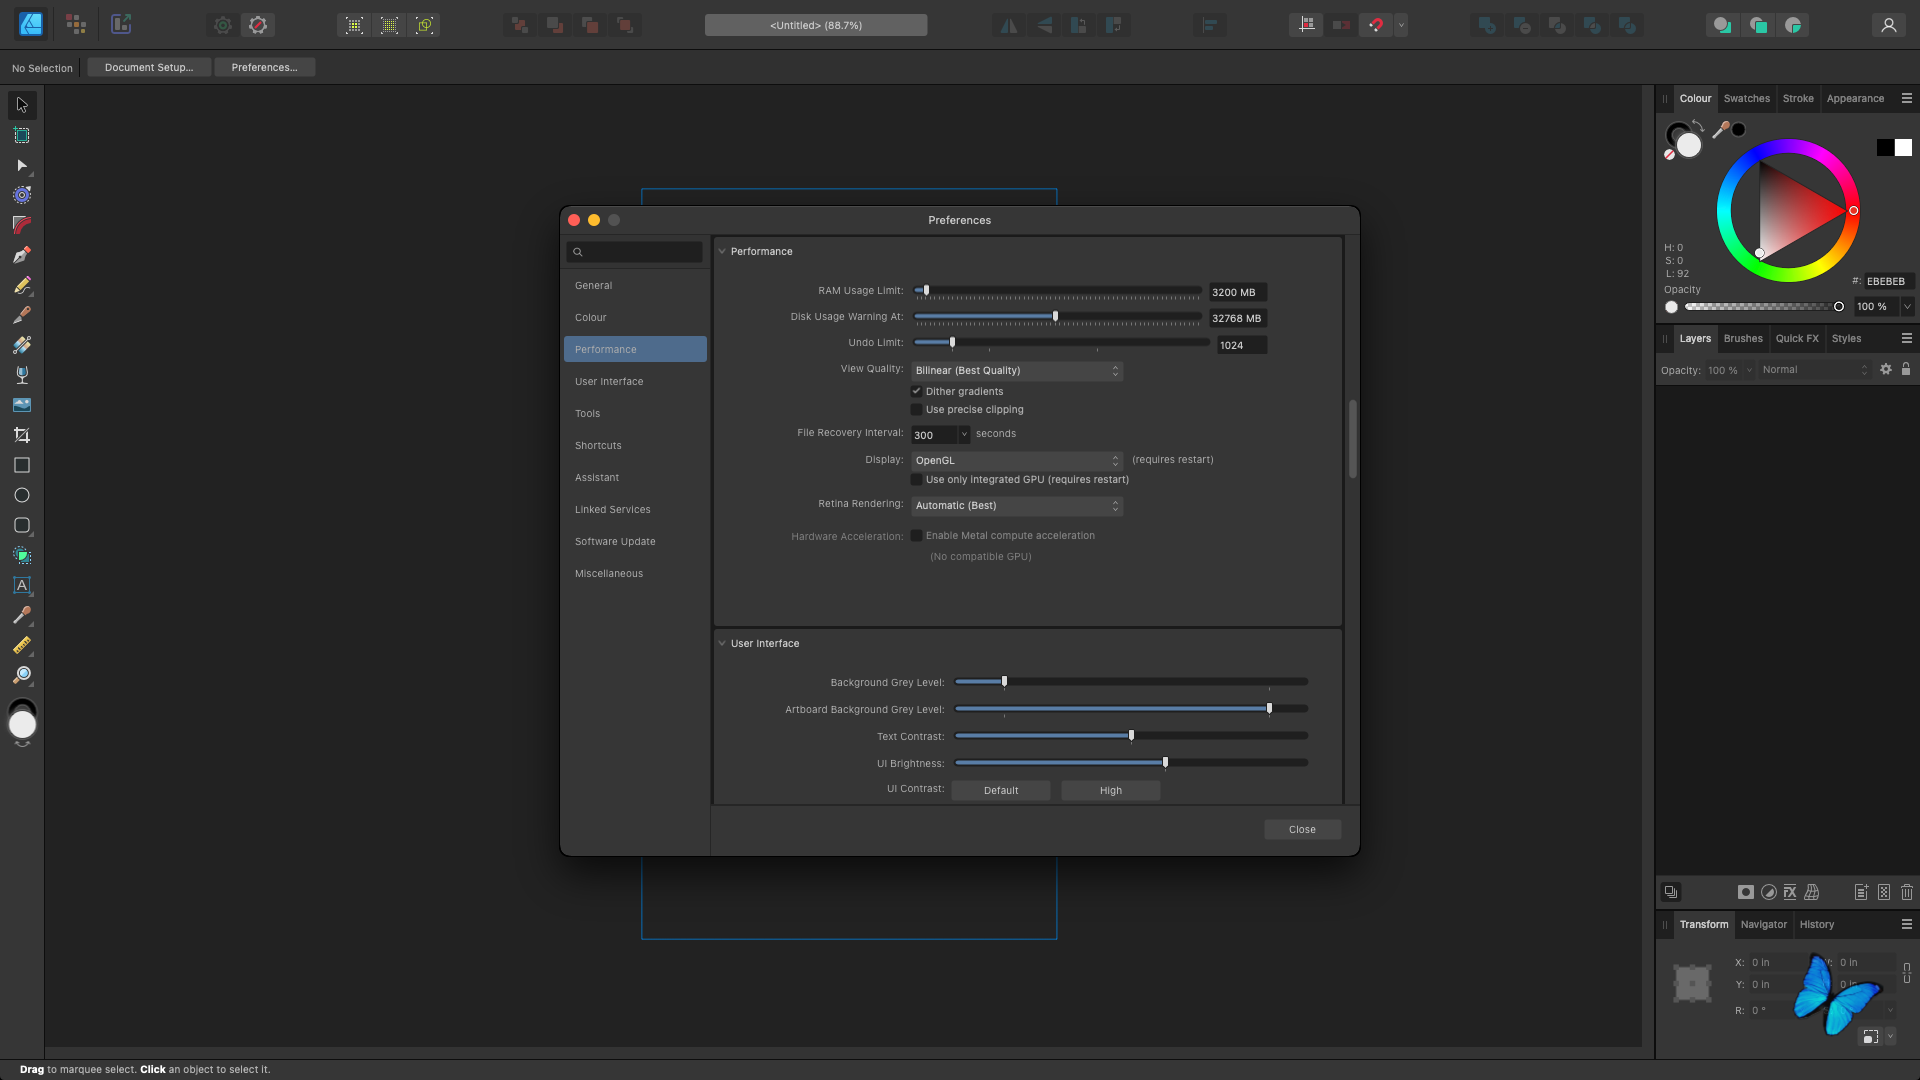Open the layer blend mode Normal dropdown

pos(1814,370)
